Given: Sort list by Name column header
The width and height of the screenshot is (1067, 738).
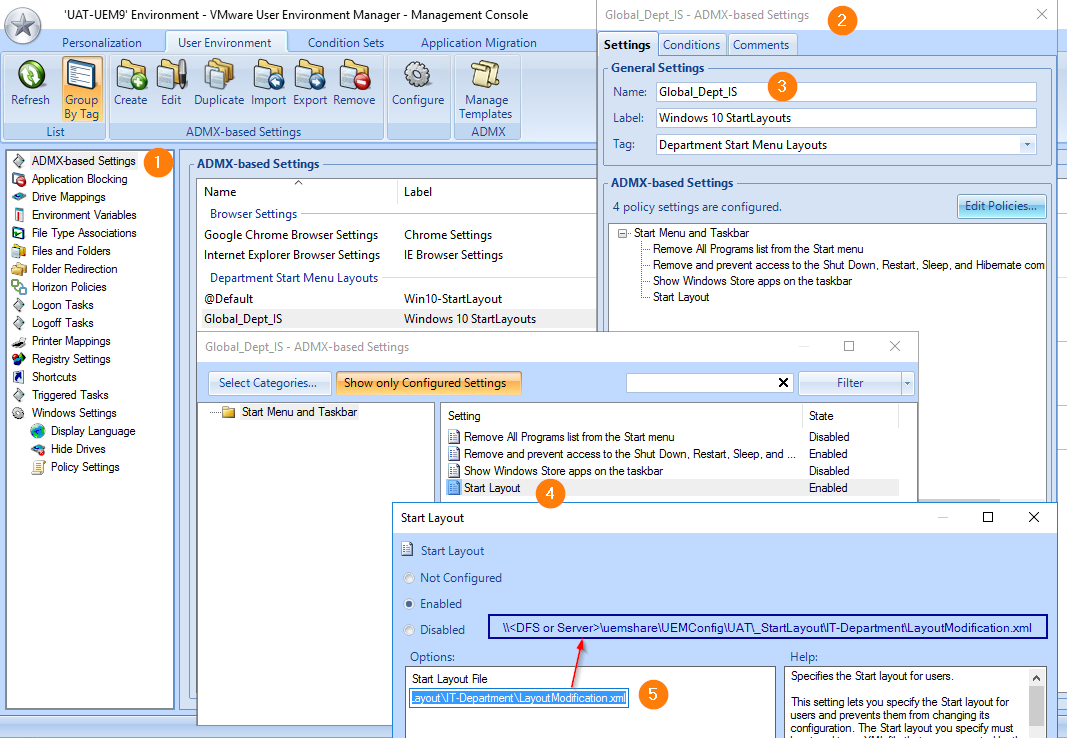Looking at the screenshot, I should (296, 192).
